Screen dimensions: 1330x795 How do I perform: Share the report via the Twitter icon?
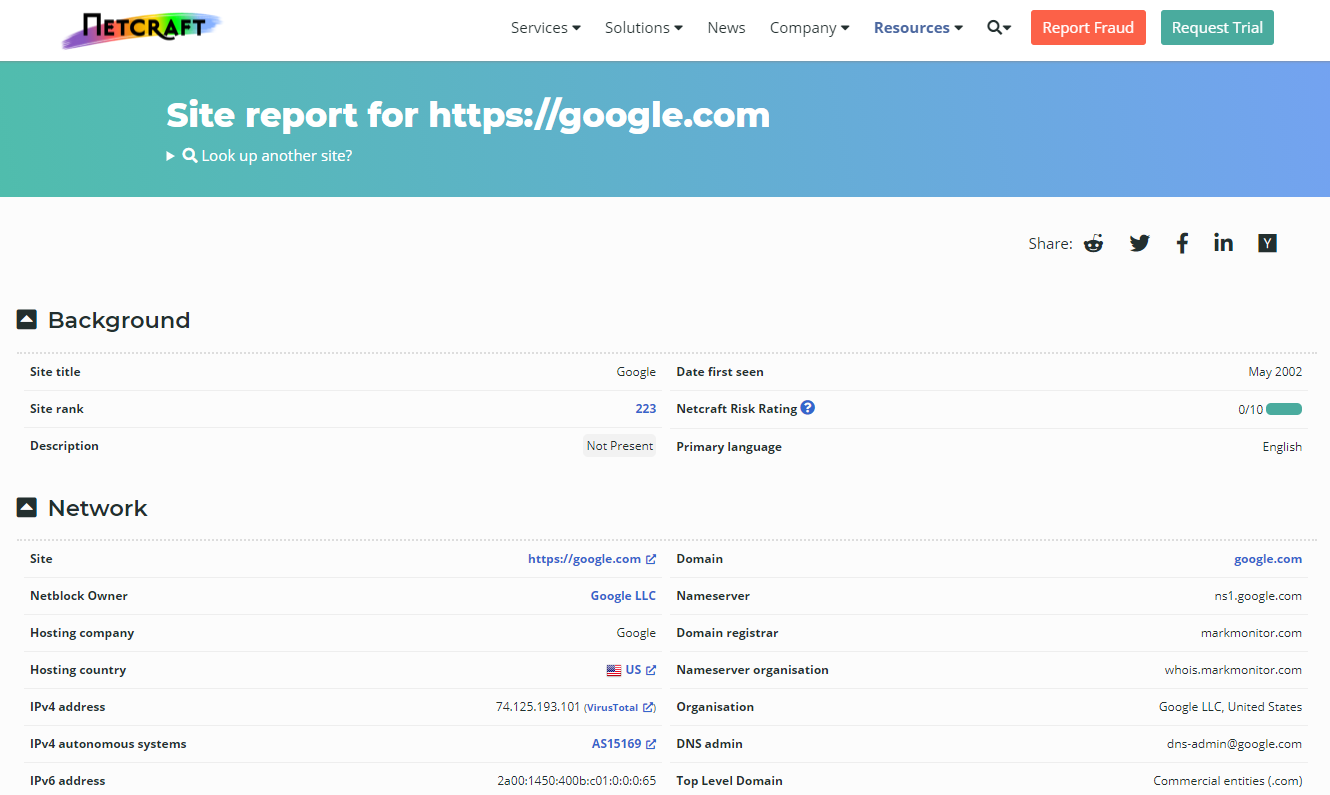point(1139,243)
